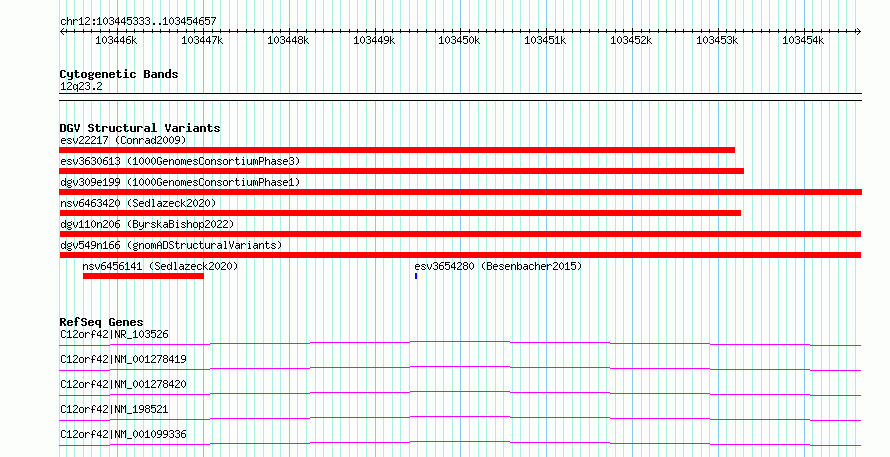Screen dimensions: 890x457
Task: Open the C12orf42|NM_198521 transcript label
Action: tap(114, 409)
